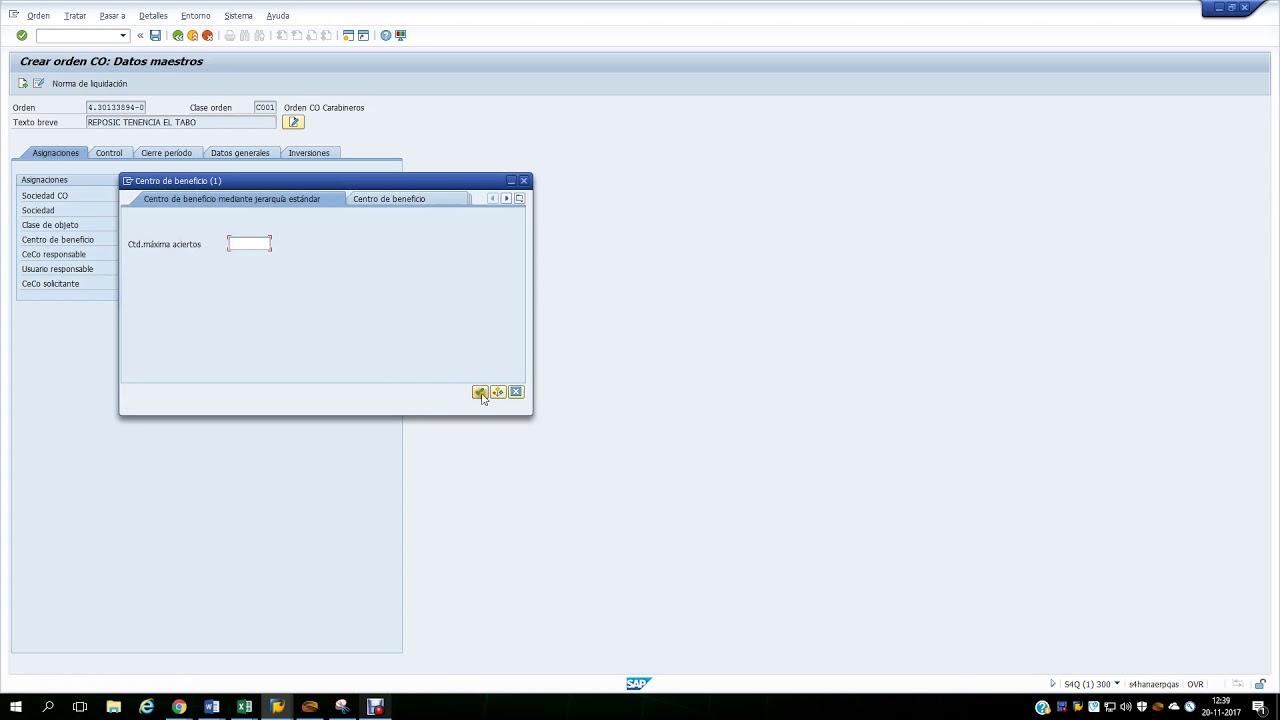
Task: Open the Cierre período tab
Action: 166,153
